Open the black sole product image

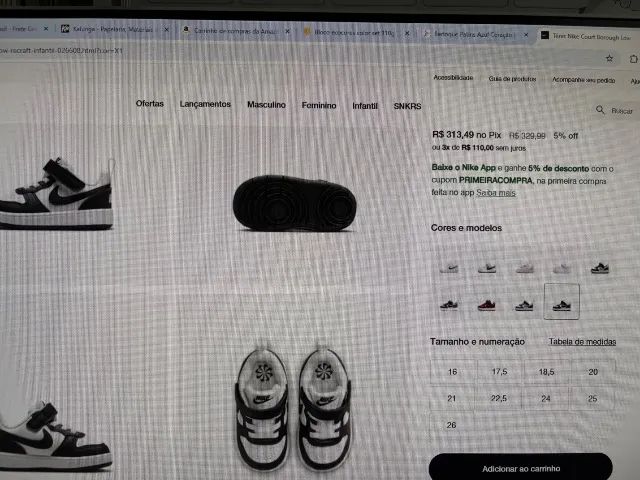coord(294,203)
